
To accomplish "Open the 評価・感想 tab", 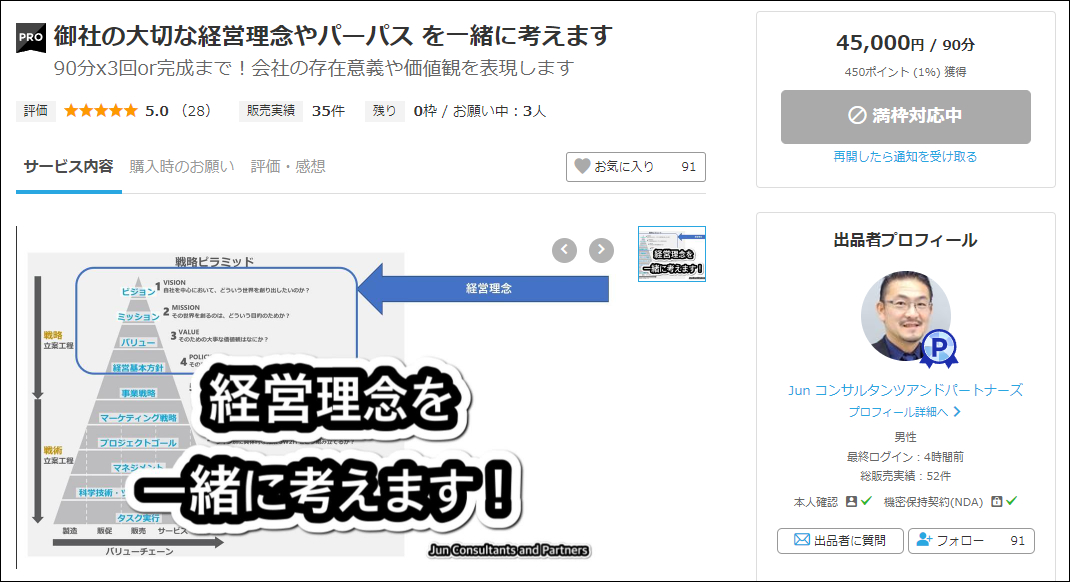I will click(288, 166).
